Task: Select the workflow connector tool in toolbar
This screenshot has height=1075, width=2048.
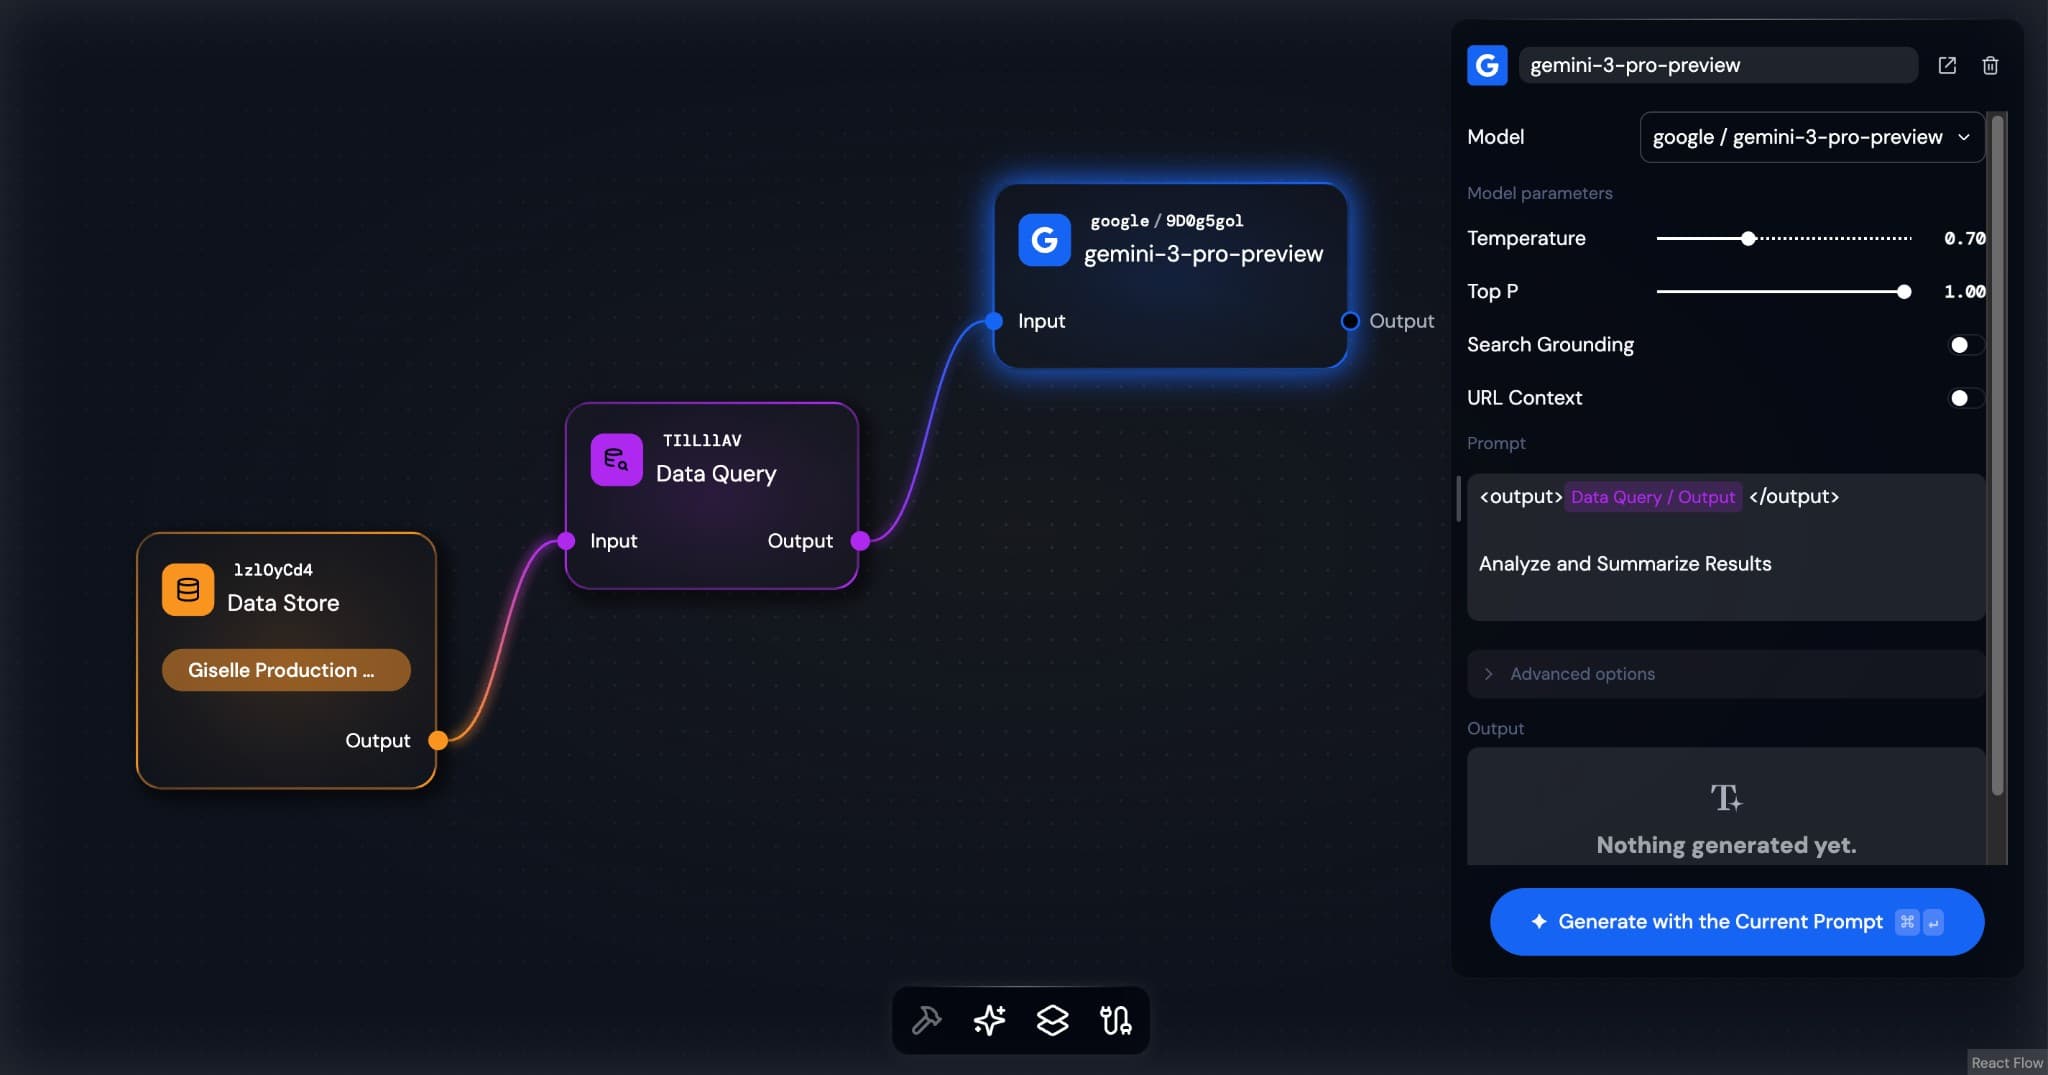Action: point(1115,1020)
